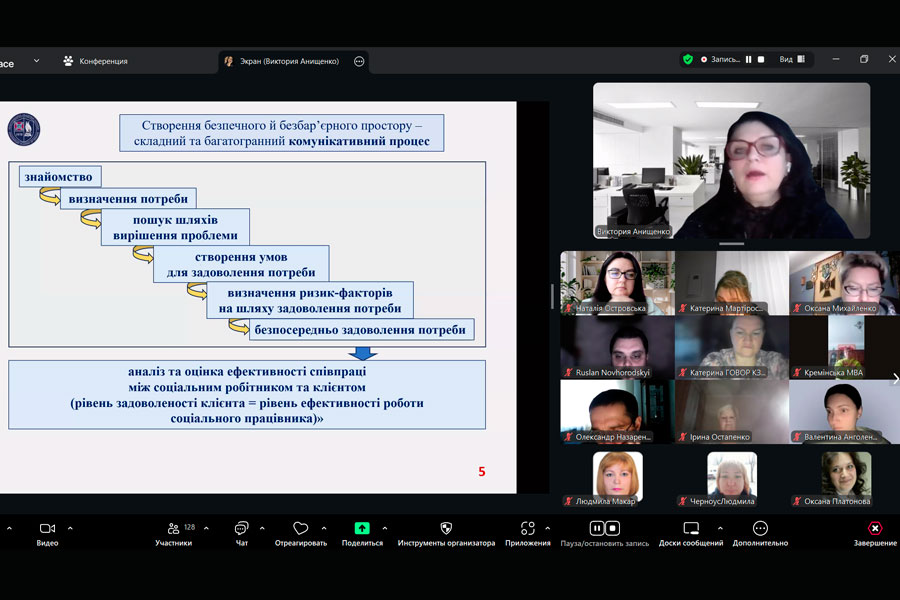This screenshot has height=600, width=900.
Task: Expand share options caret
Action: click(385, 528)
